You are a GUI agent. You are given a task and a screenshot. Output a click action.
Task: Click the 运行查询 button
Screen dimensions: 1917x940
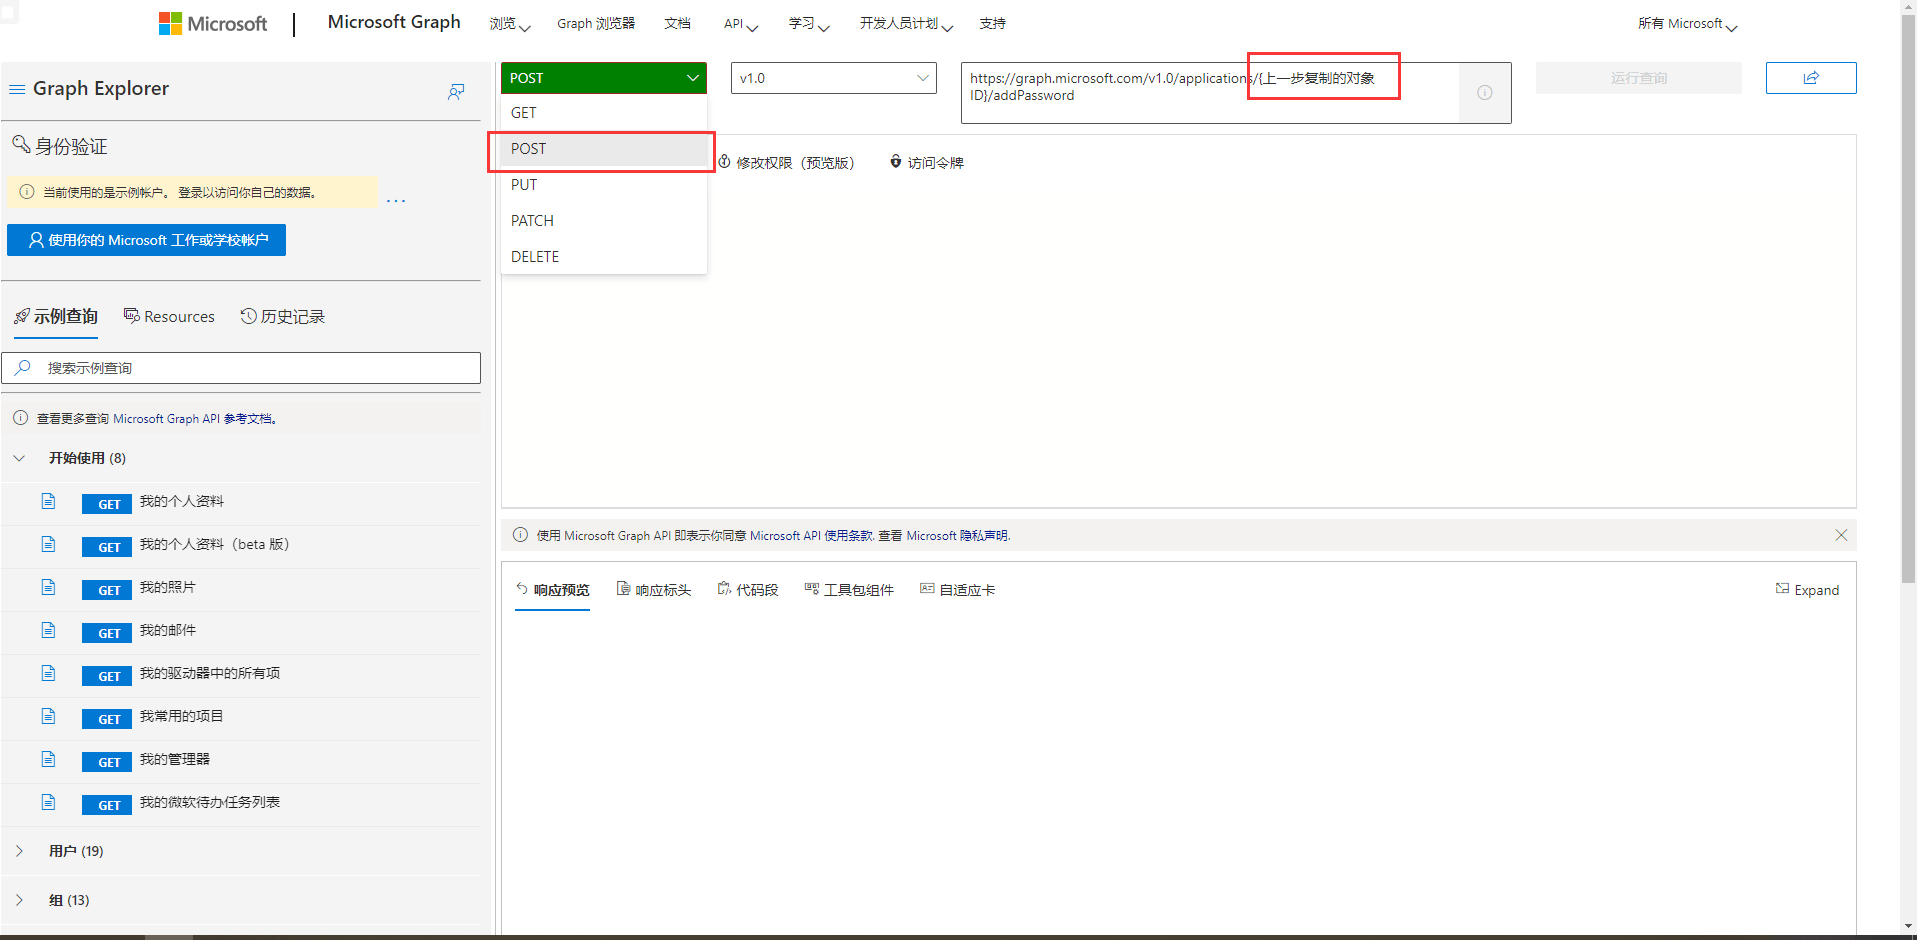pyautogui.click(x=1639, y=78)
